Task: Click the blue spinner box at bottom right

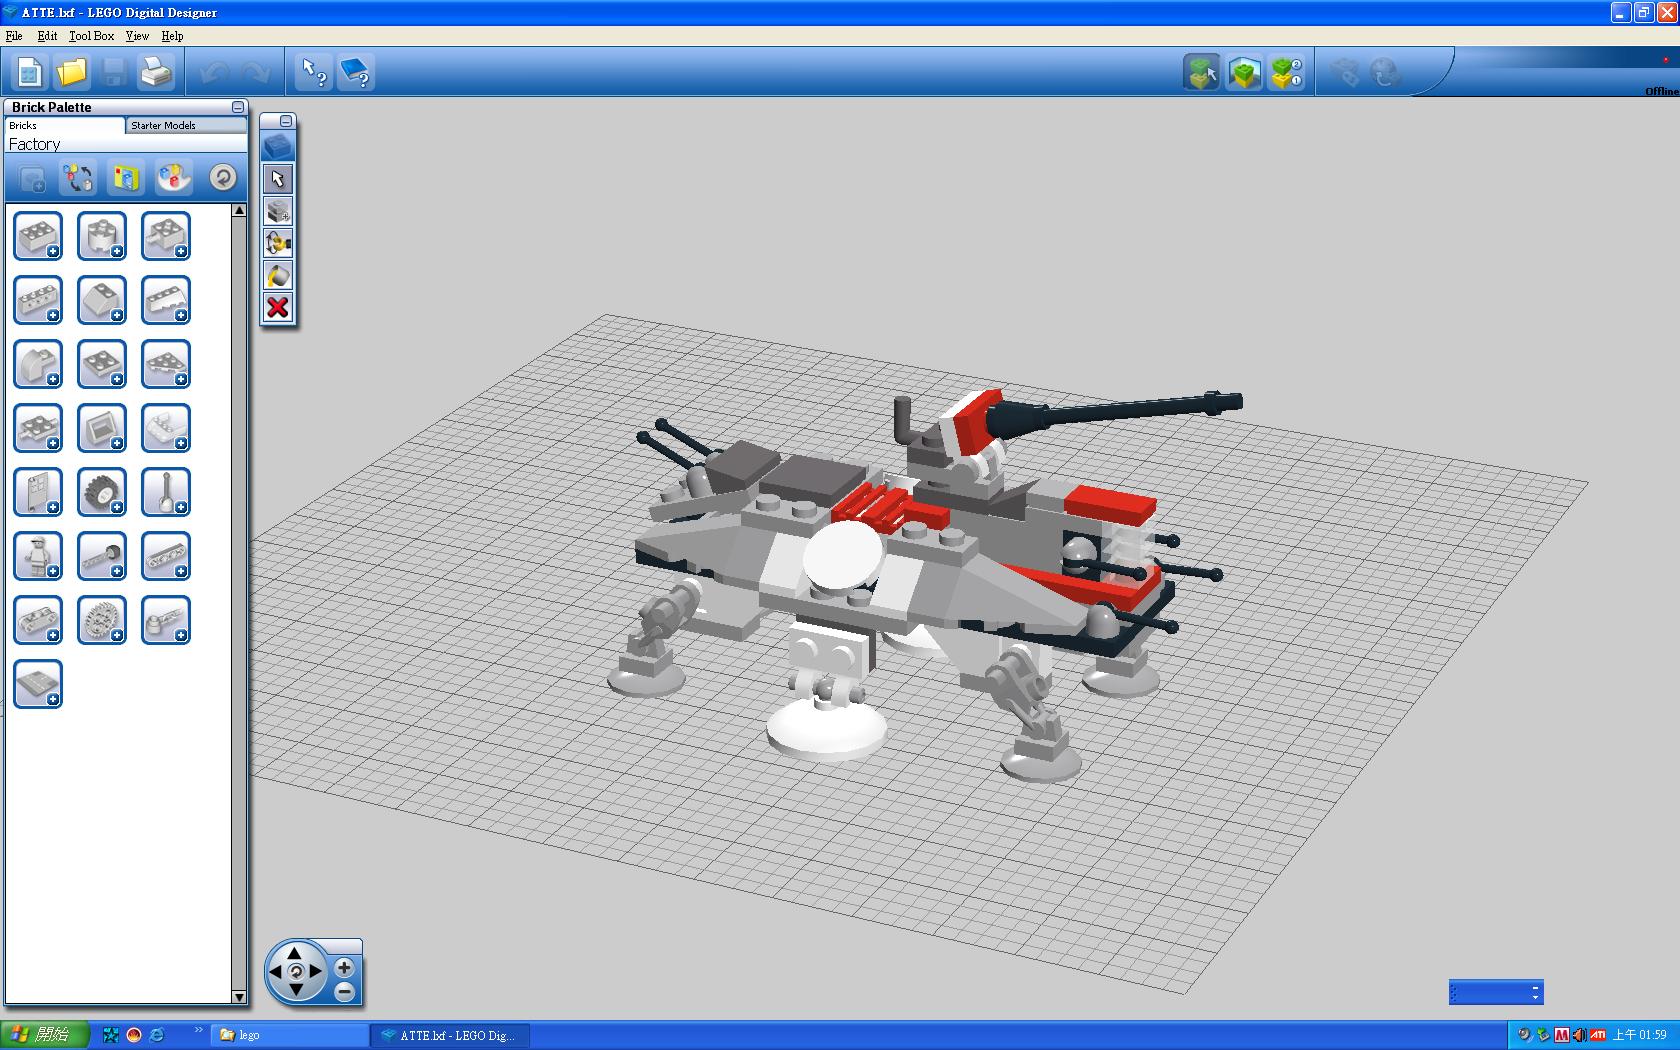Action: click(1496, 992)
